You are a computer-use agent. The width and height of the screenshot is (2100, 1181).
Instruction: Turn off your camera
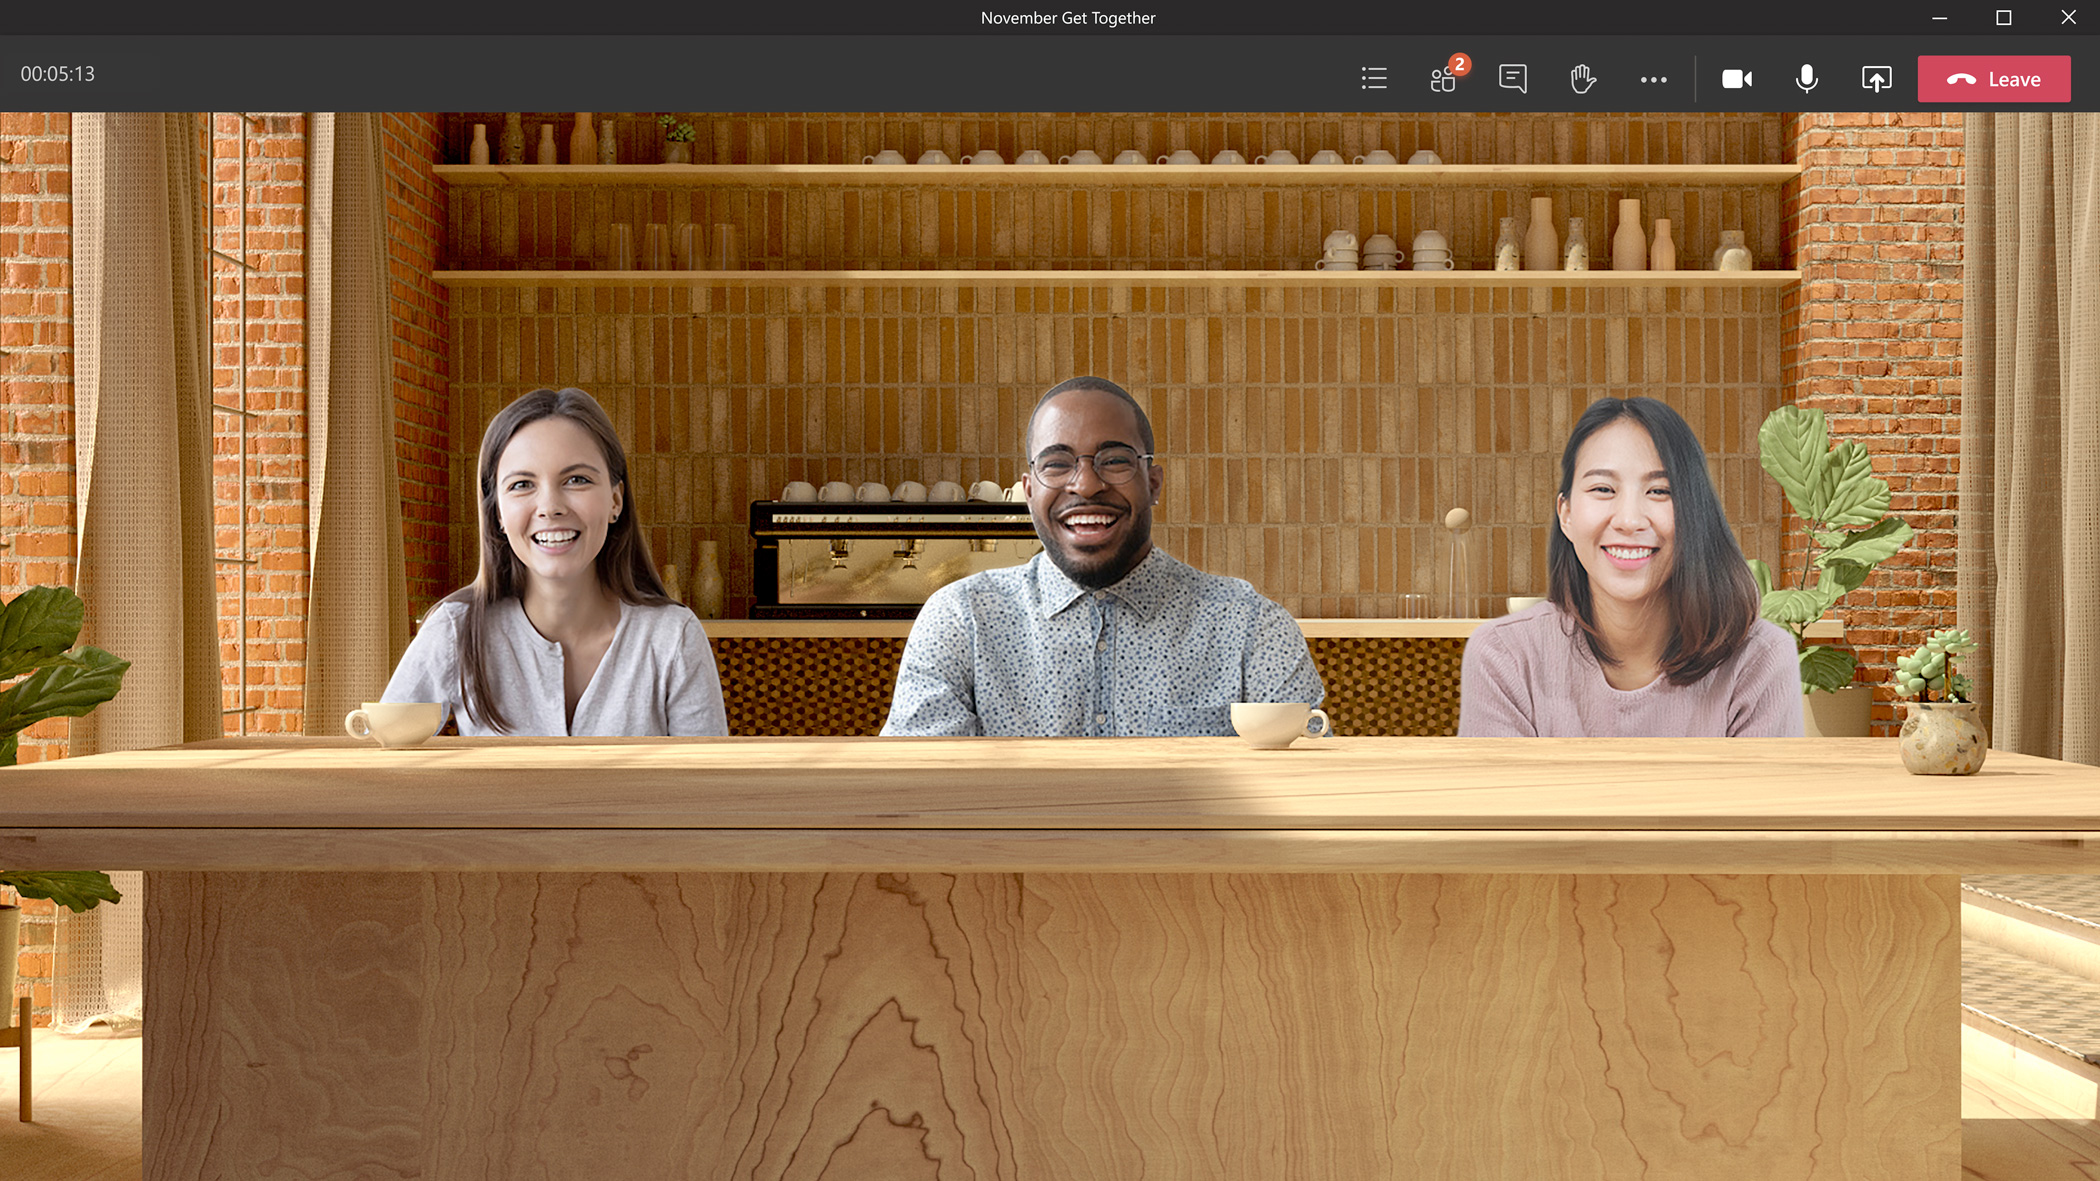point(1737,79)
